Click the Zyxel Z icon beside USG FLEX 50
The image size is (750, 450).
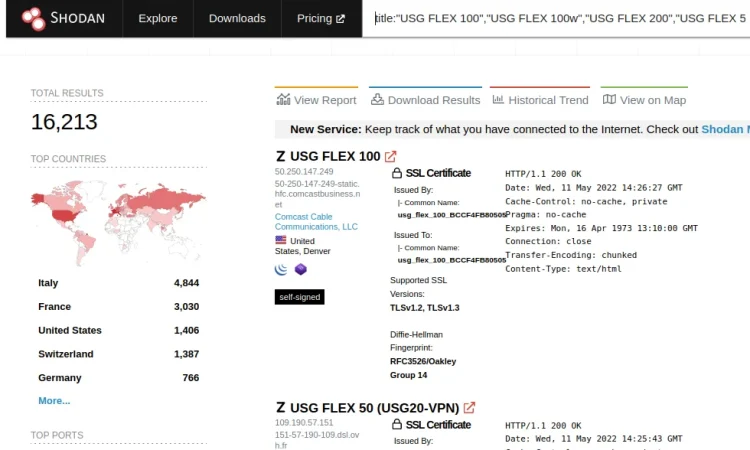pos(280,408)
